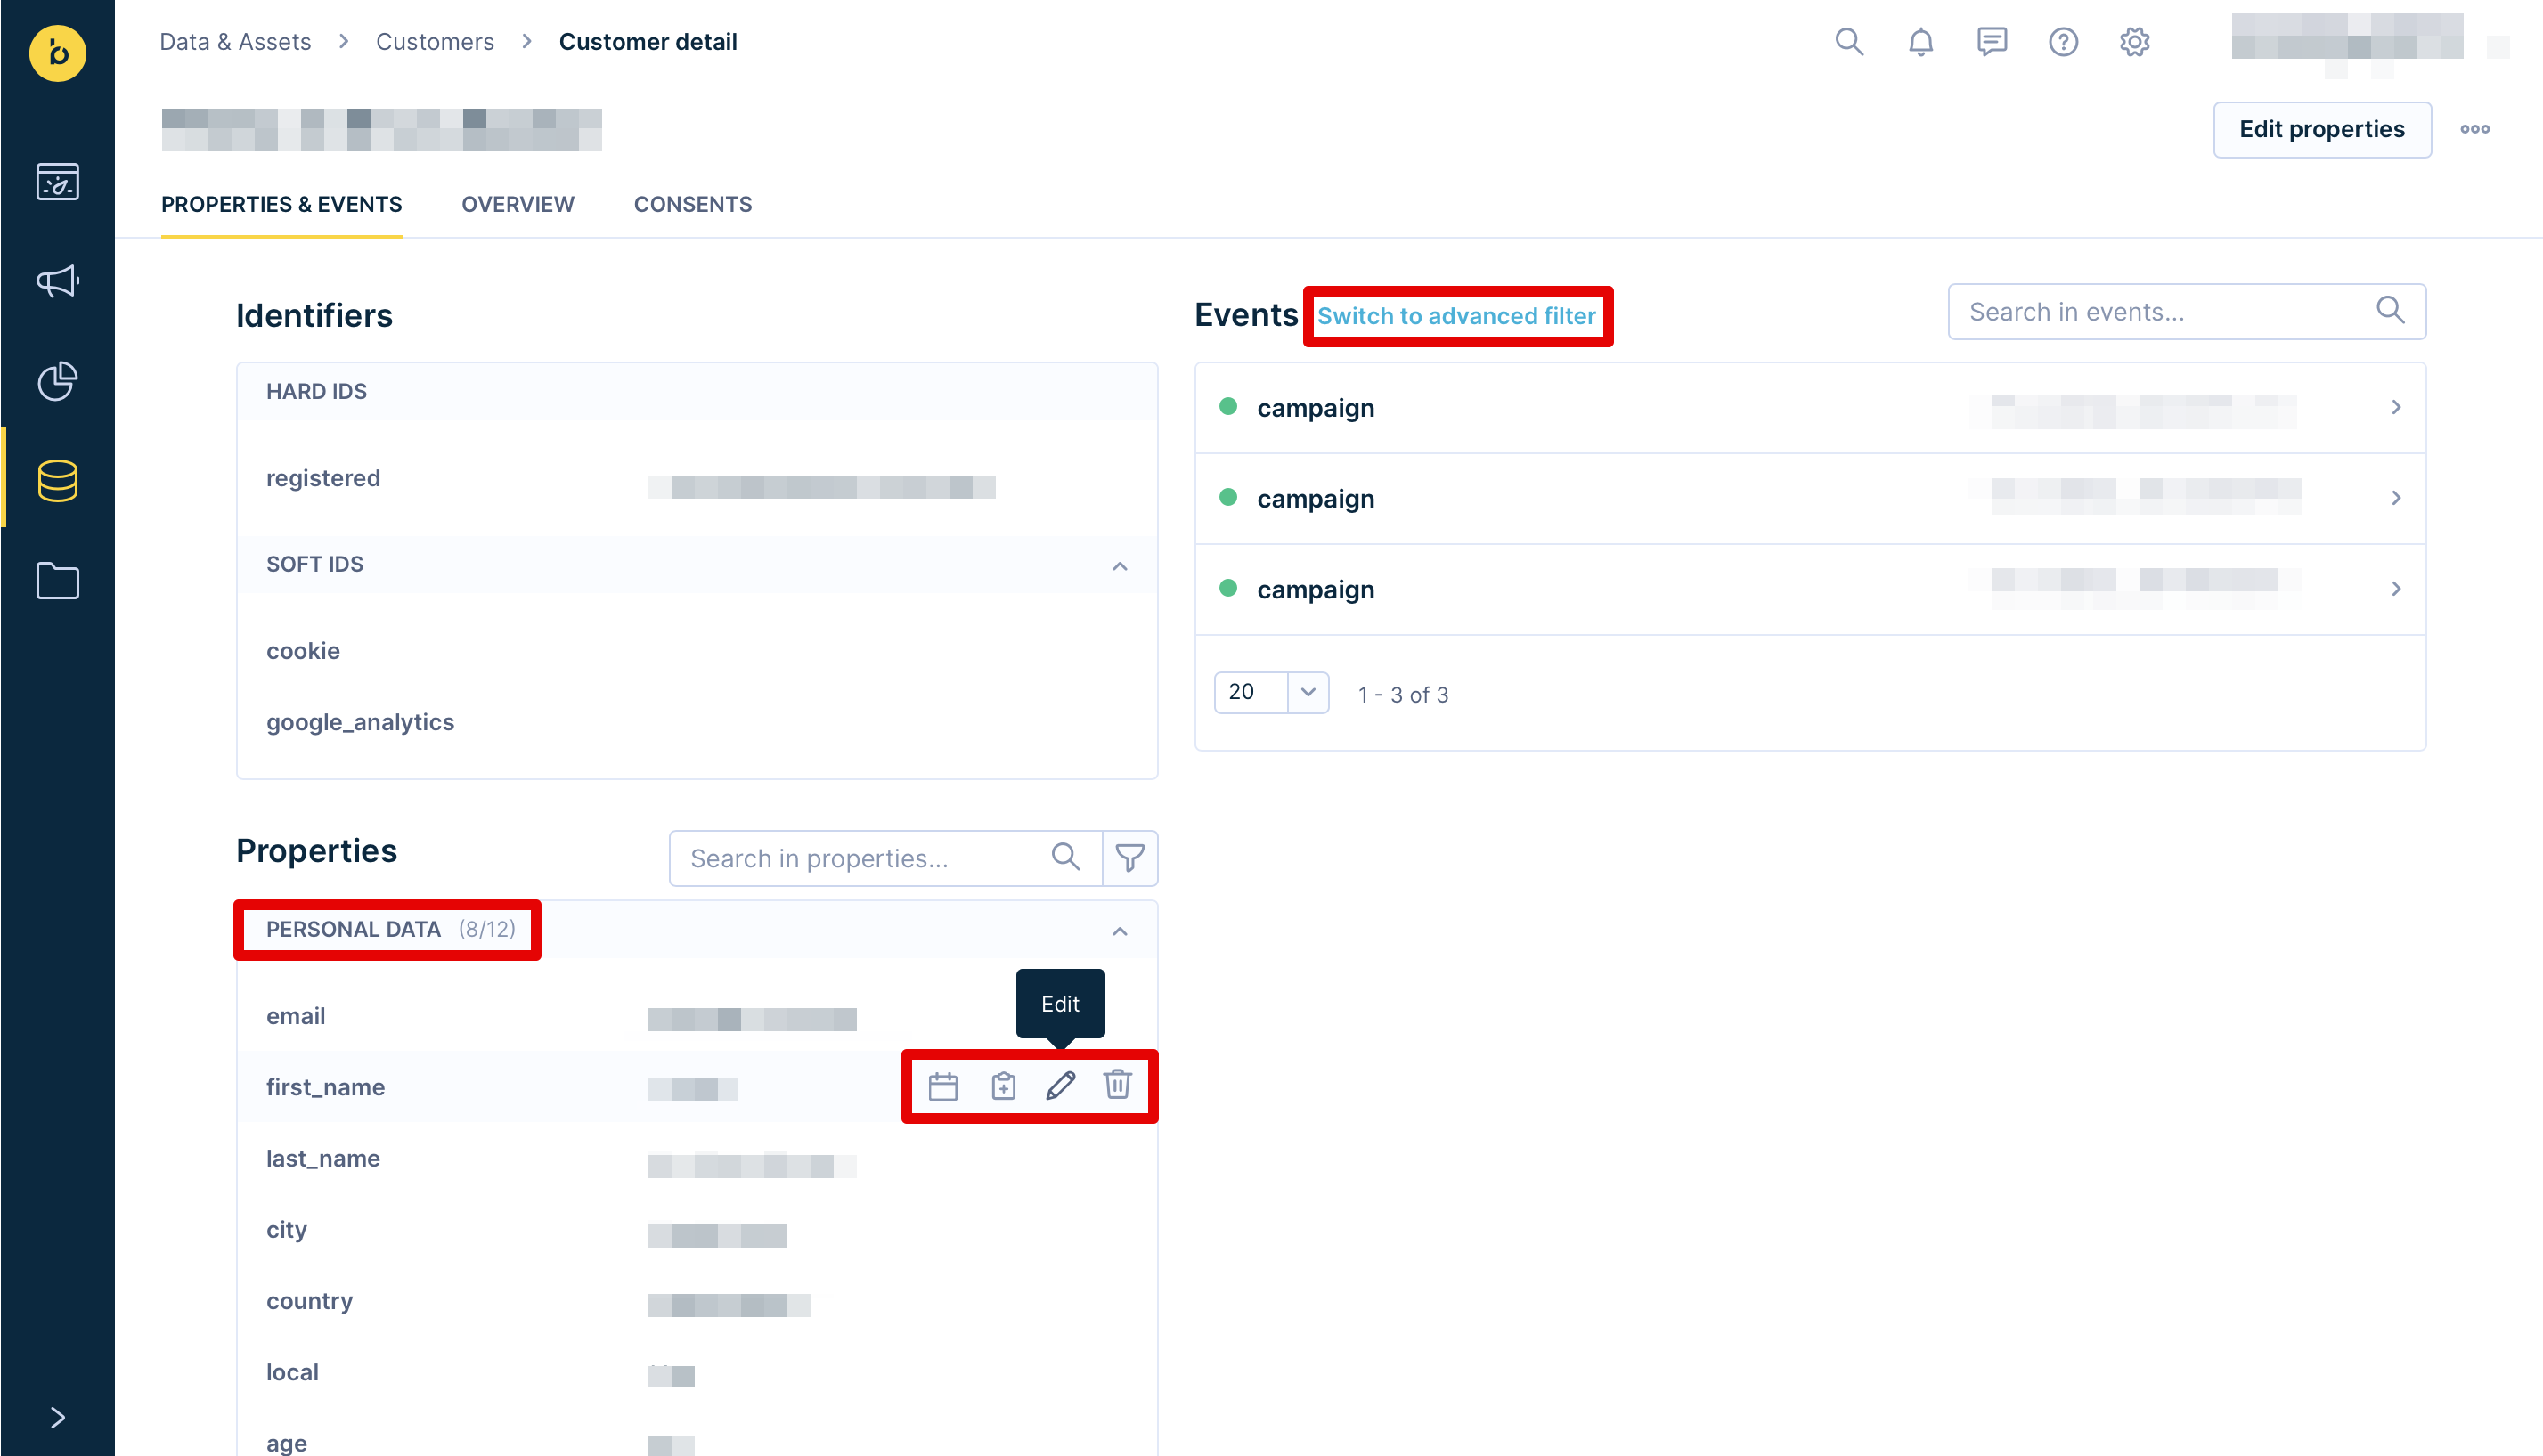The width and height of the screenshot is (2543, 1456).
Task: Click the pencil Edit icon for first_name
Action: click(1060, 1085)
